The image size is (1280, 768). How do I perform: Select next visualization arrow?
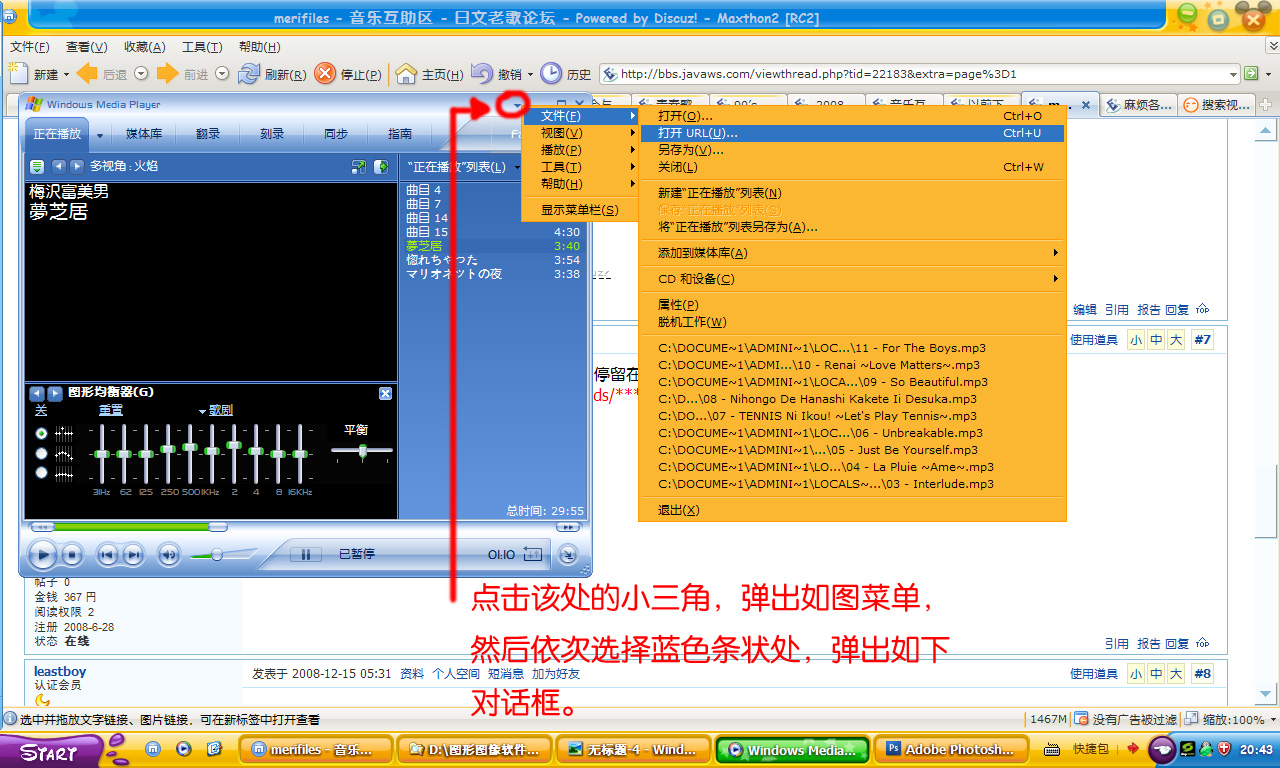point(77,166)
